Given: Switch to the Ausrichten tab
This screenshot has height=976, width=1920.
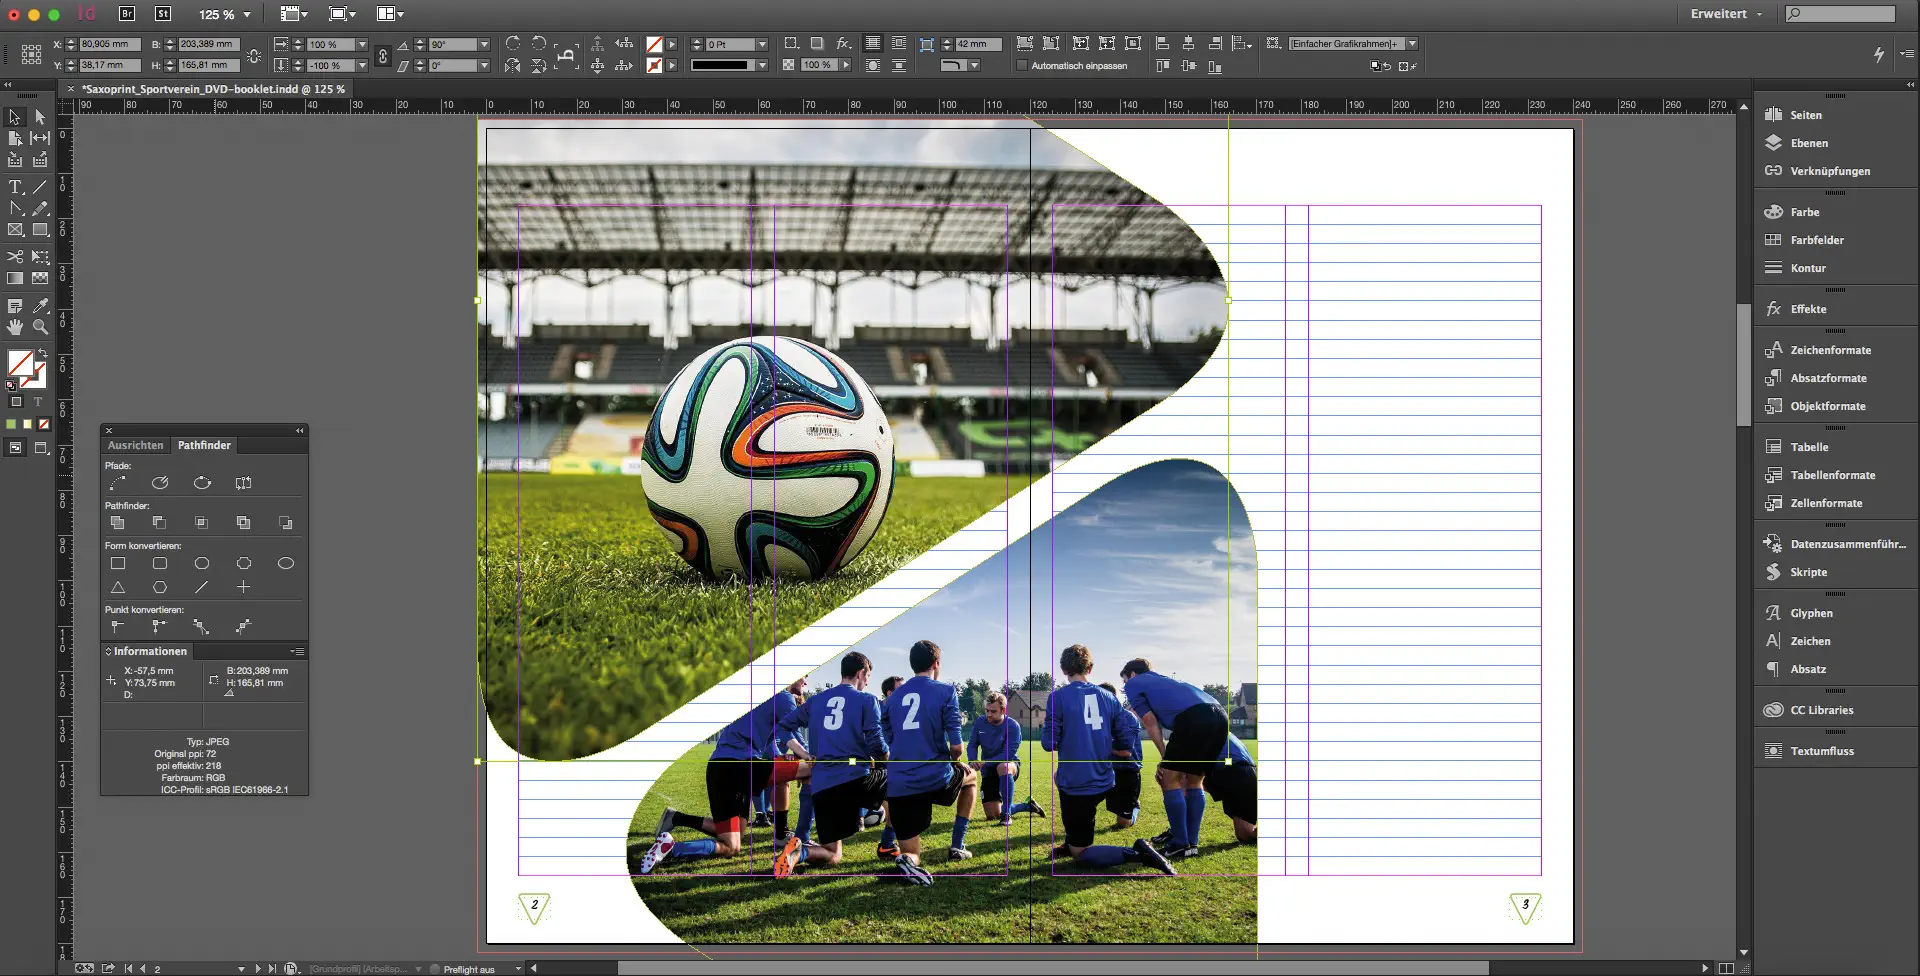Looking at the screenshot, I should point(135,445).
